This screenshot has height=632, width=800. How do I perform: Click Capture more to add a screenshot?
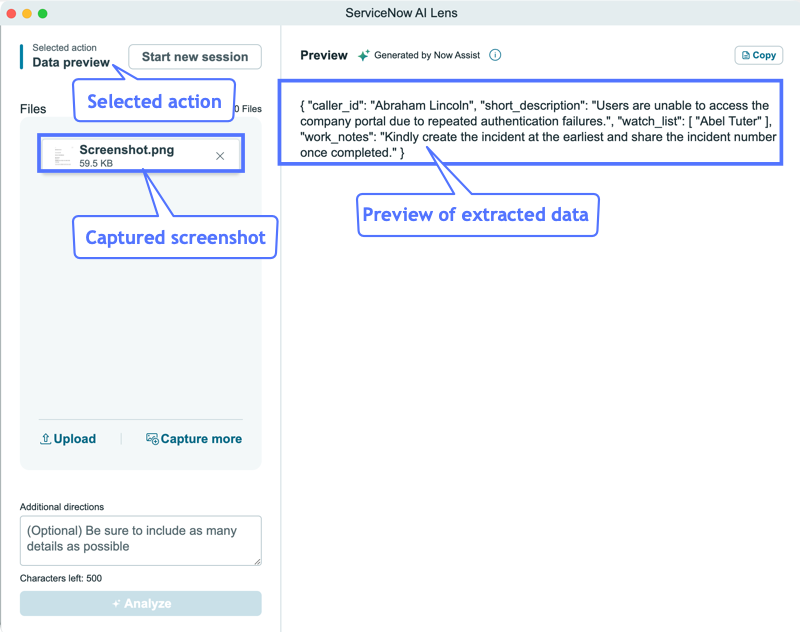pyautogui.click(x=194, y=439)
